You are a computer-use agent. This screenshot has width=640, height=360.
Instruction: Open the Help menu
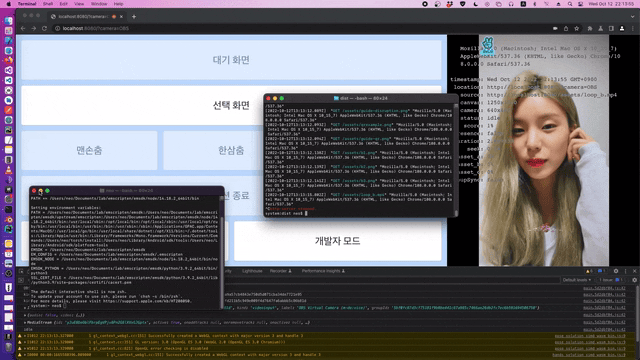(x=118, y=4)
